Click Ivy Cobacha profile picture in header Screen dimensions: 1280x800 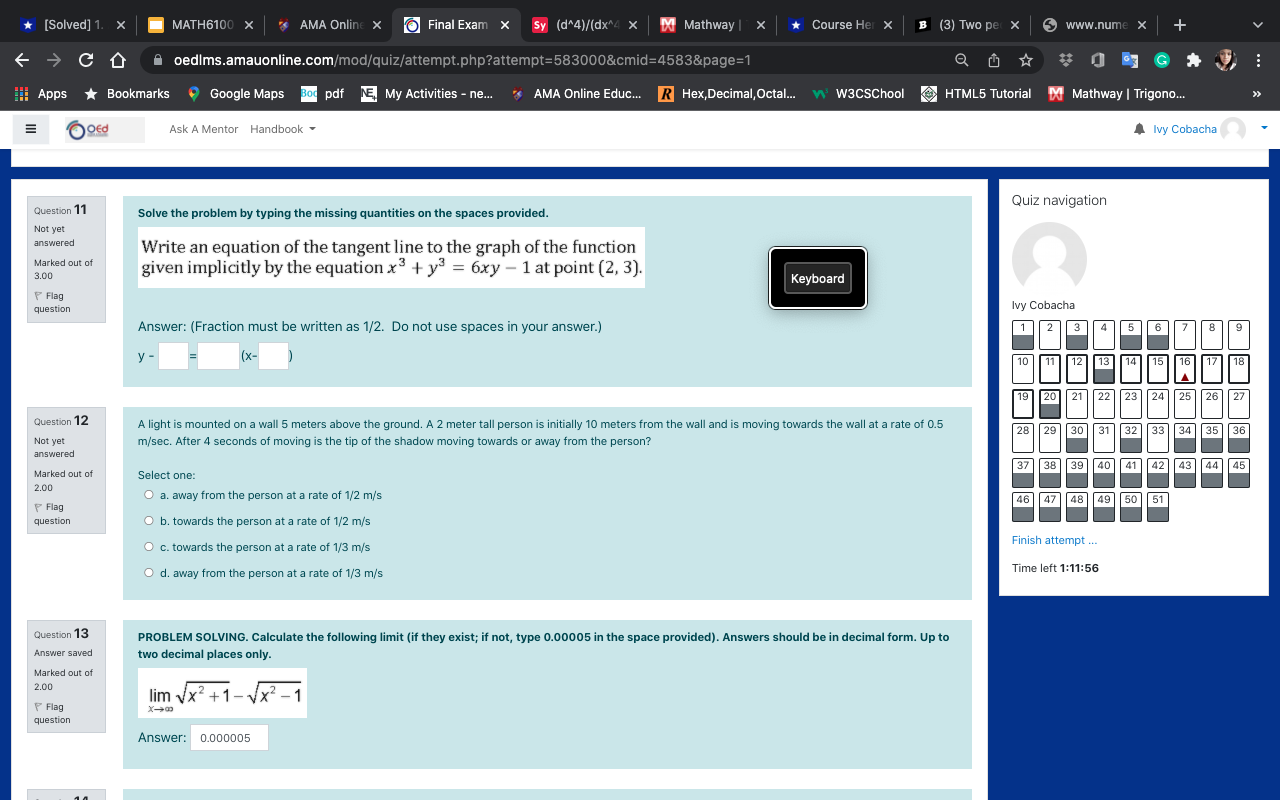pos(1234,129)
